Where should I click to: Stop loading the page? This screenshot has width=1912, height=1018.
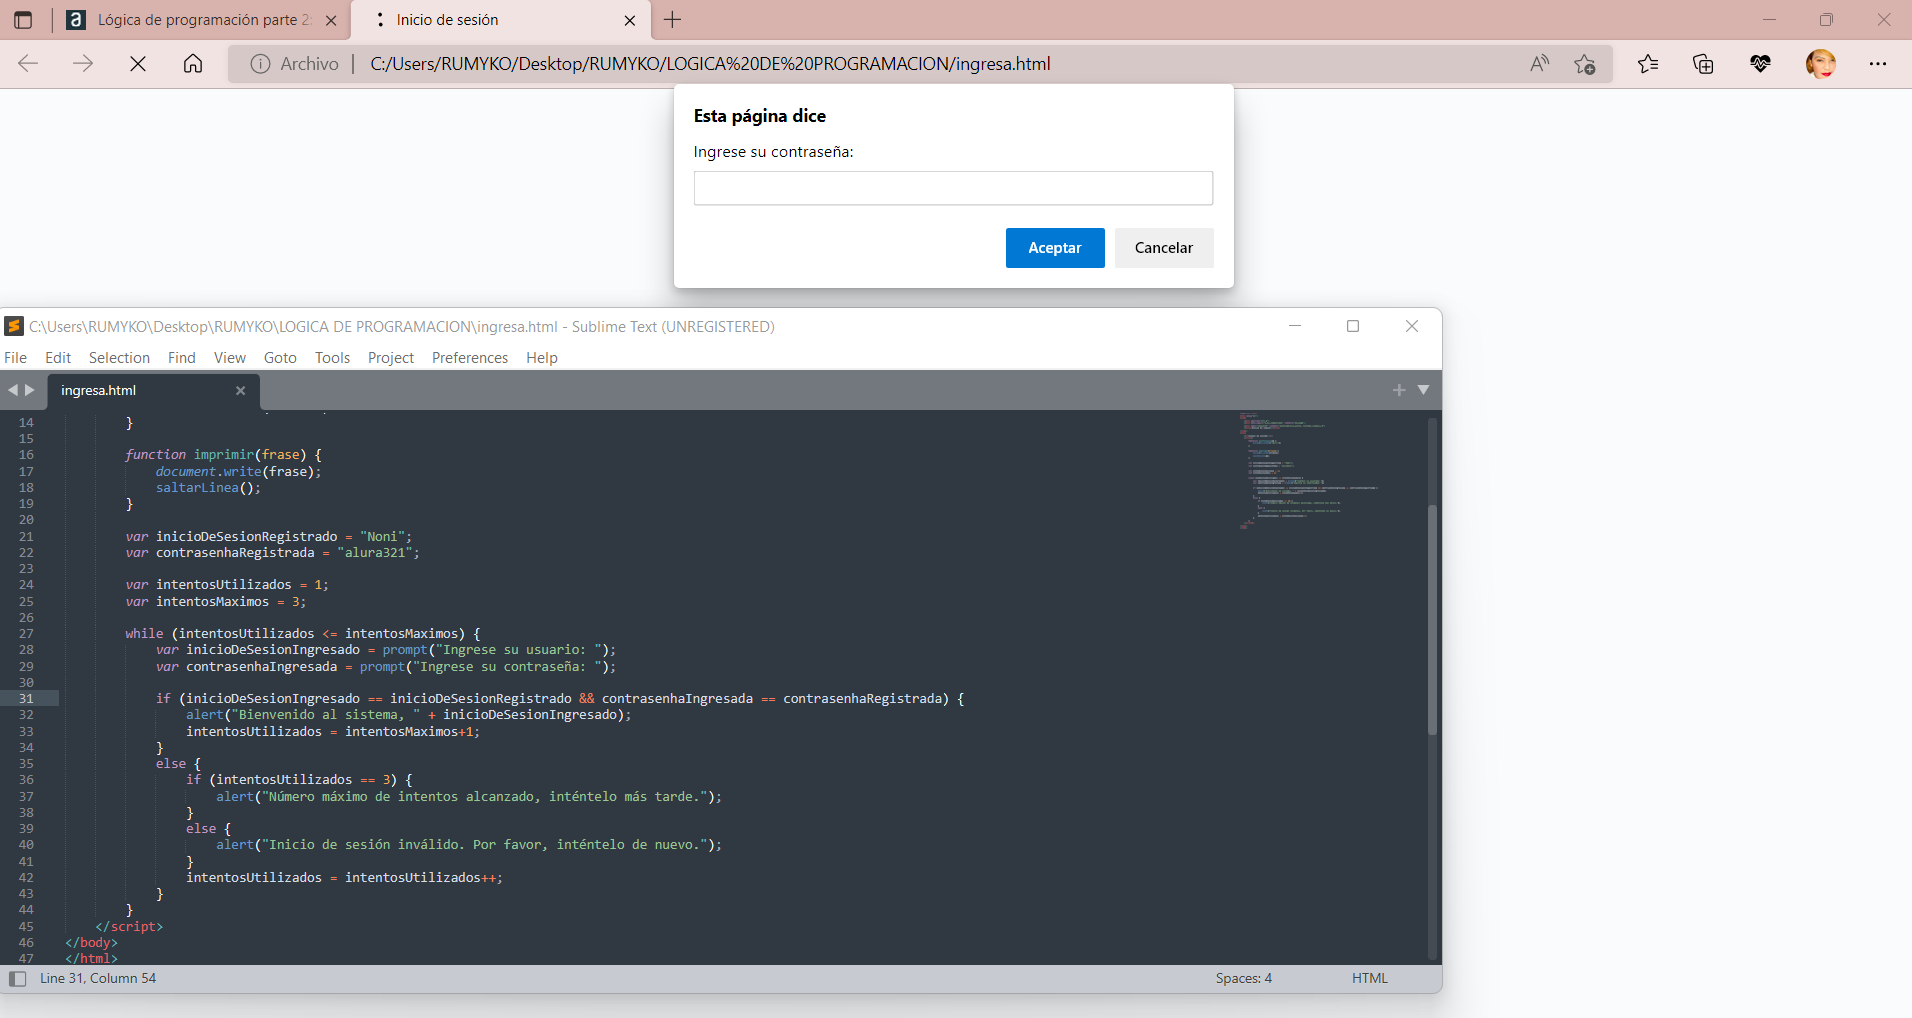pos(138,64)
